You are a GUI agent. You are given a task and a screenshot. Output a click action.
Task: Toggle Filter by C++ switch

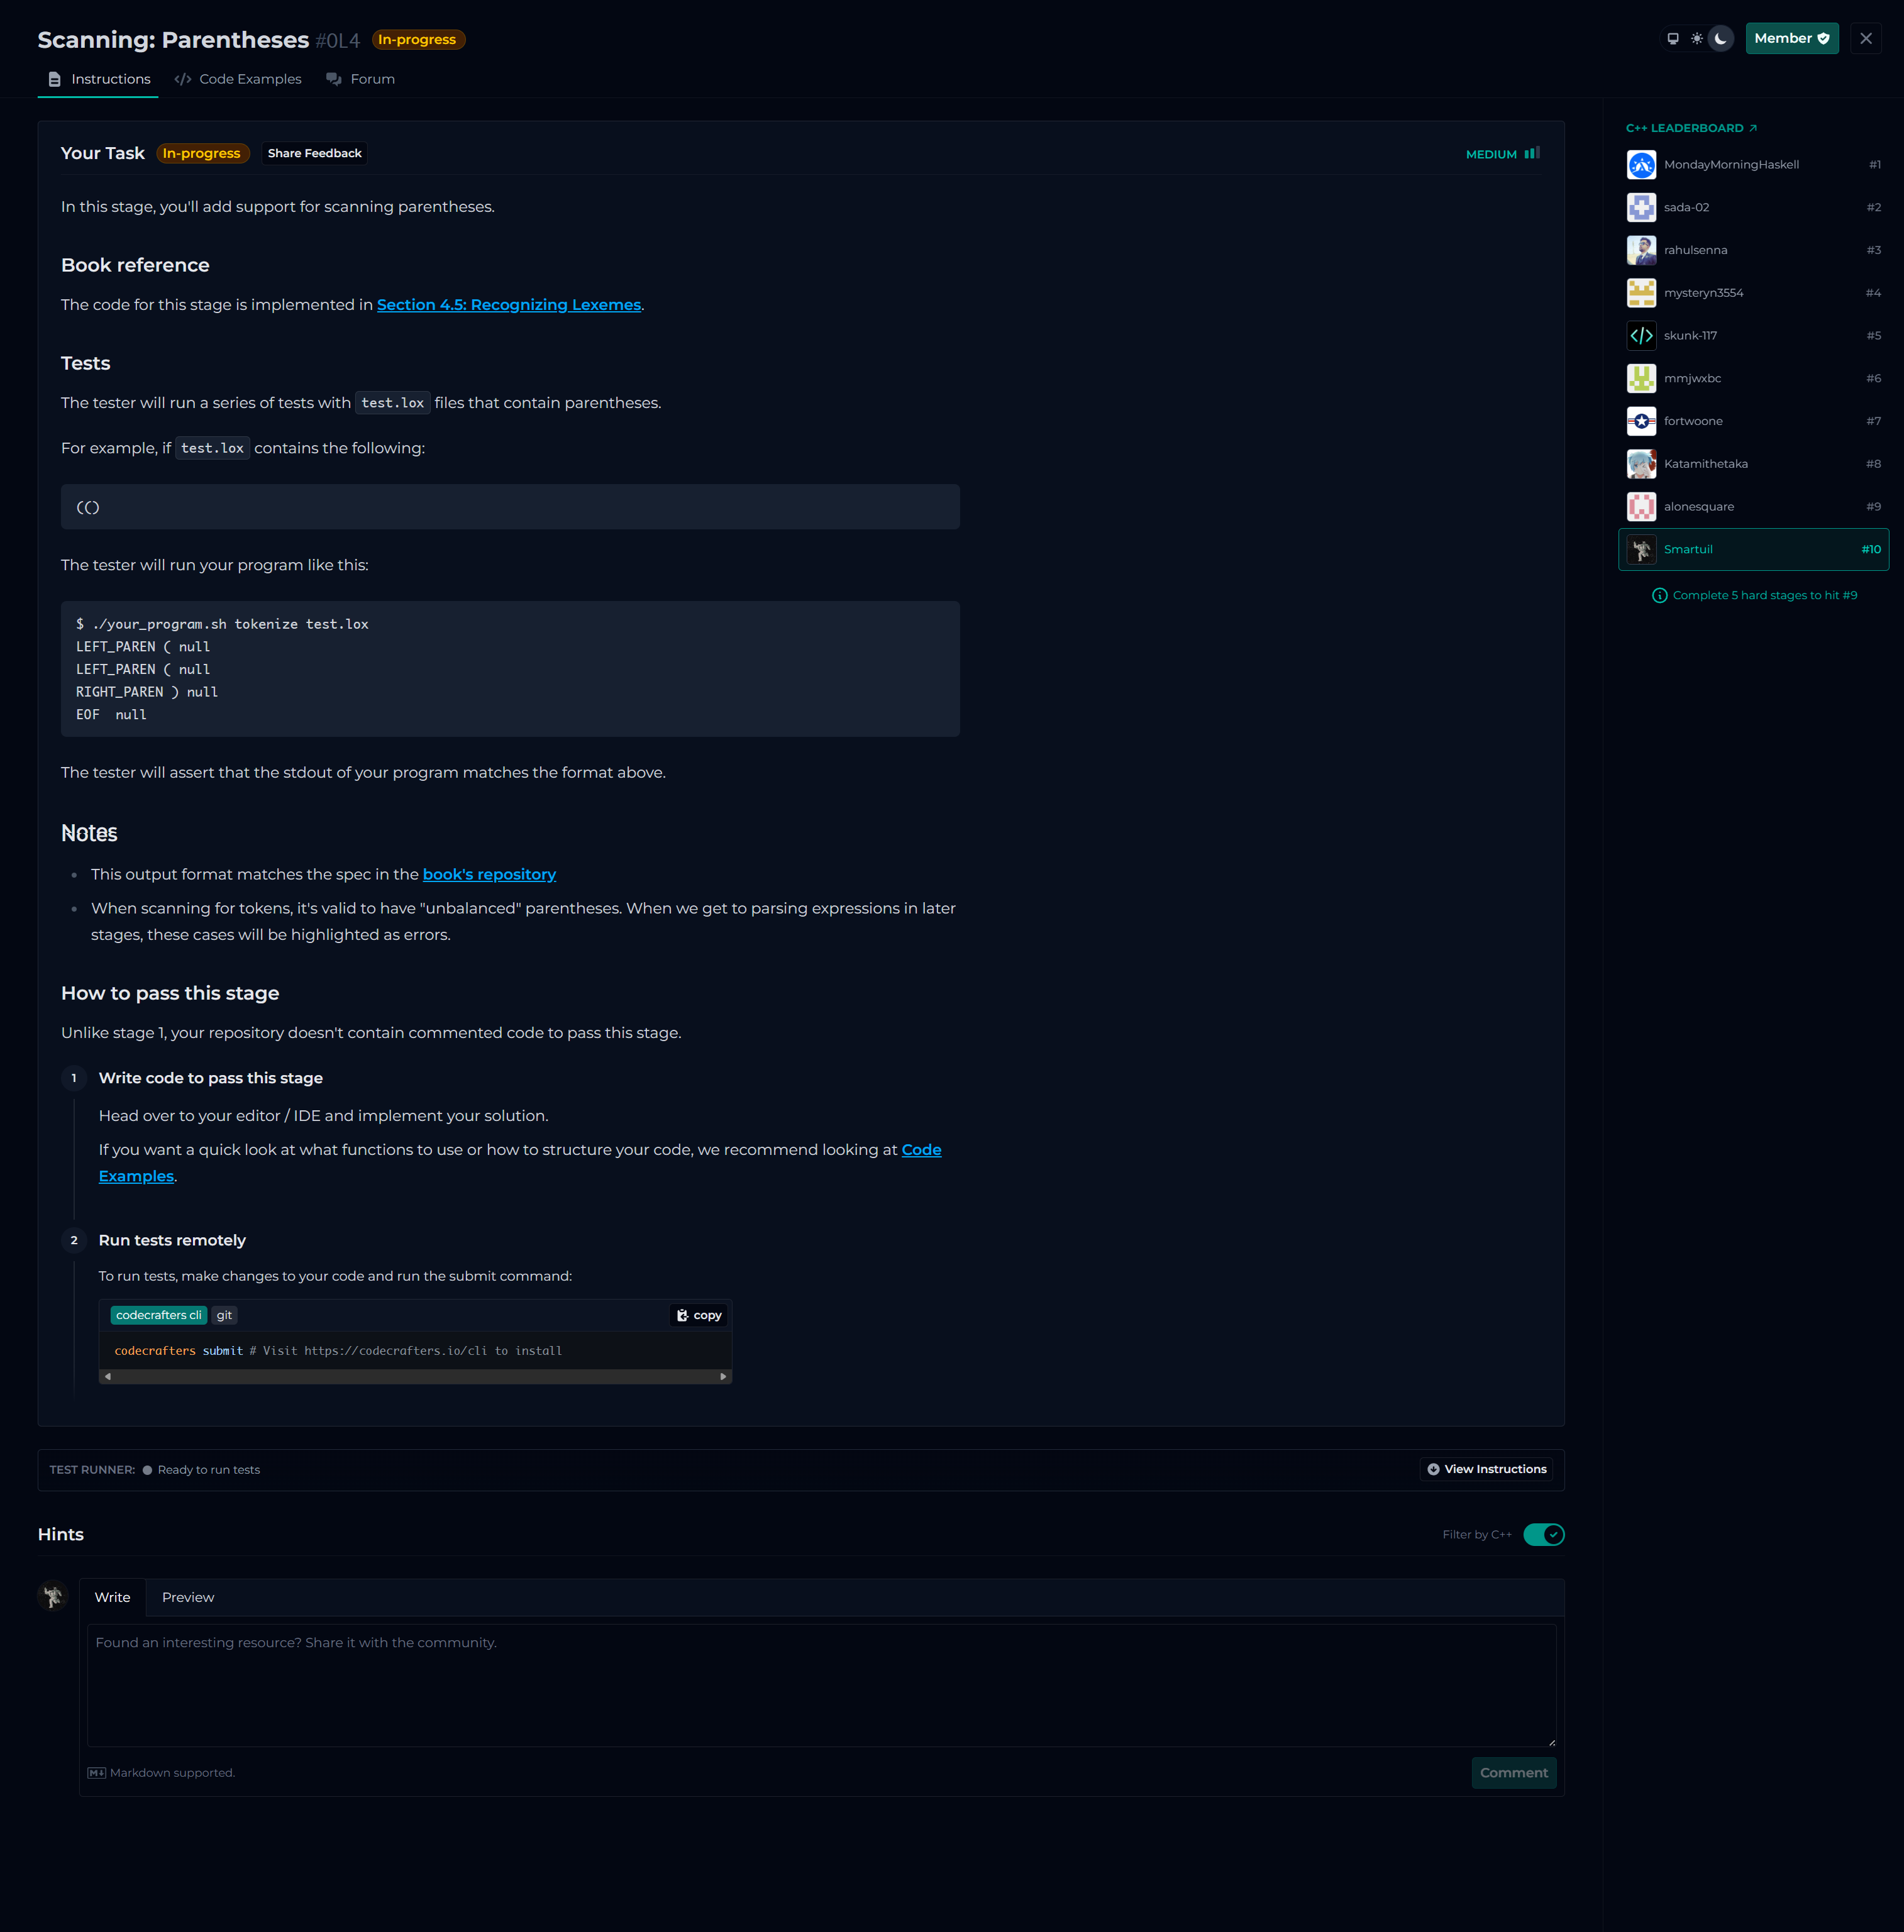(x=1543, y=1535)
